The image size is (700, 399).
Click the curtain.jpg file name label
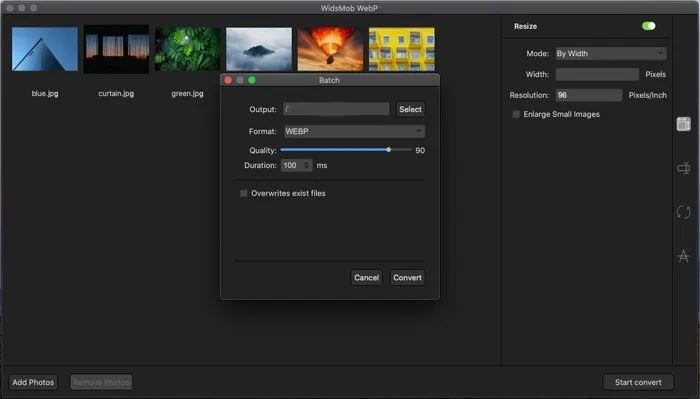116,94
